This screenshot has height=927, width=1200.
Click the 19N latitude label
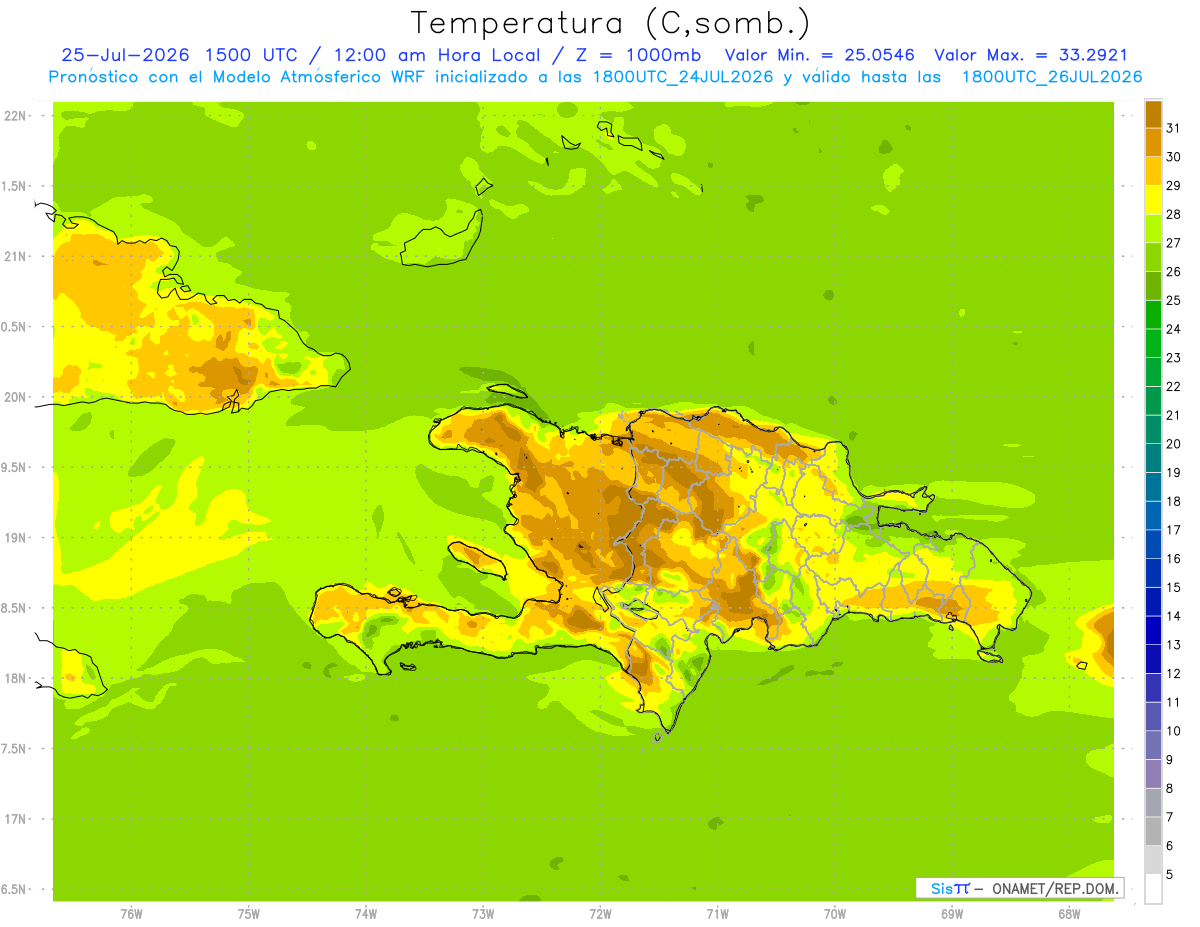coord(17,537)
